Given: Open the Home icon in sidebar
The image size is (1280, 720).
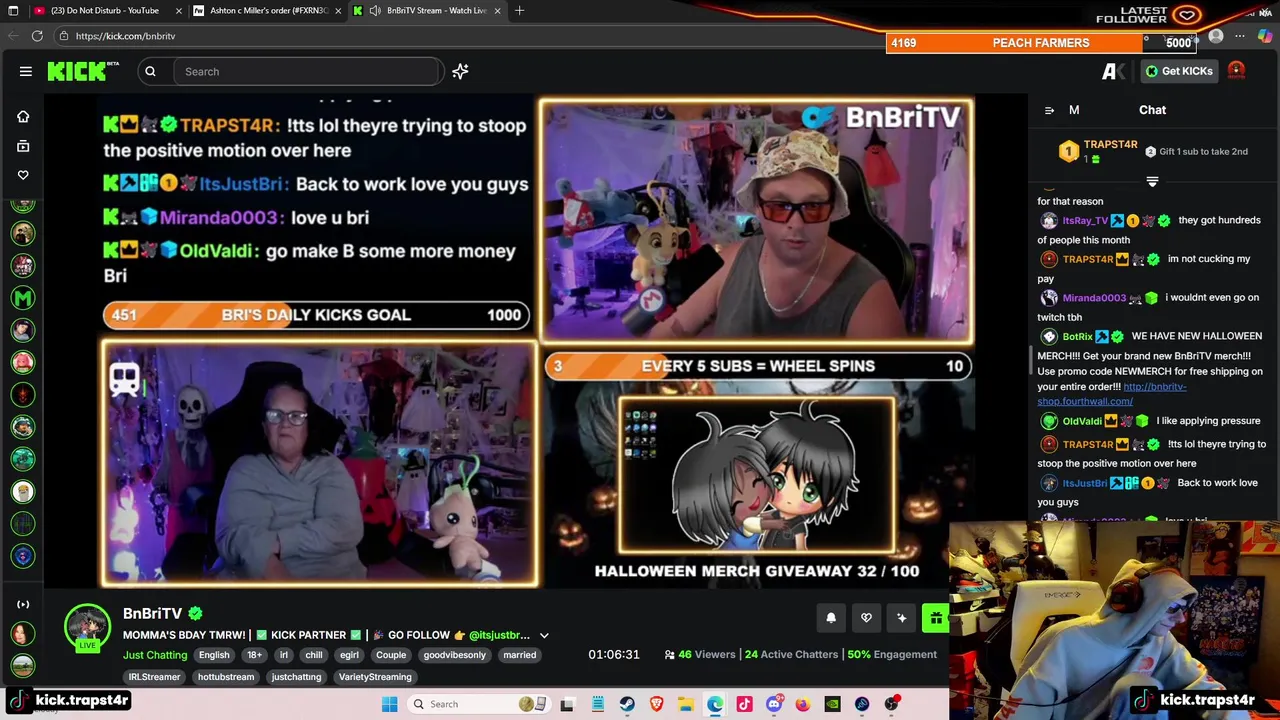Looking at the screenshot, I should coord(23,117).
